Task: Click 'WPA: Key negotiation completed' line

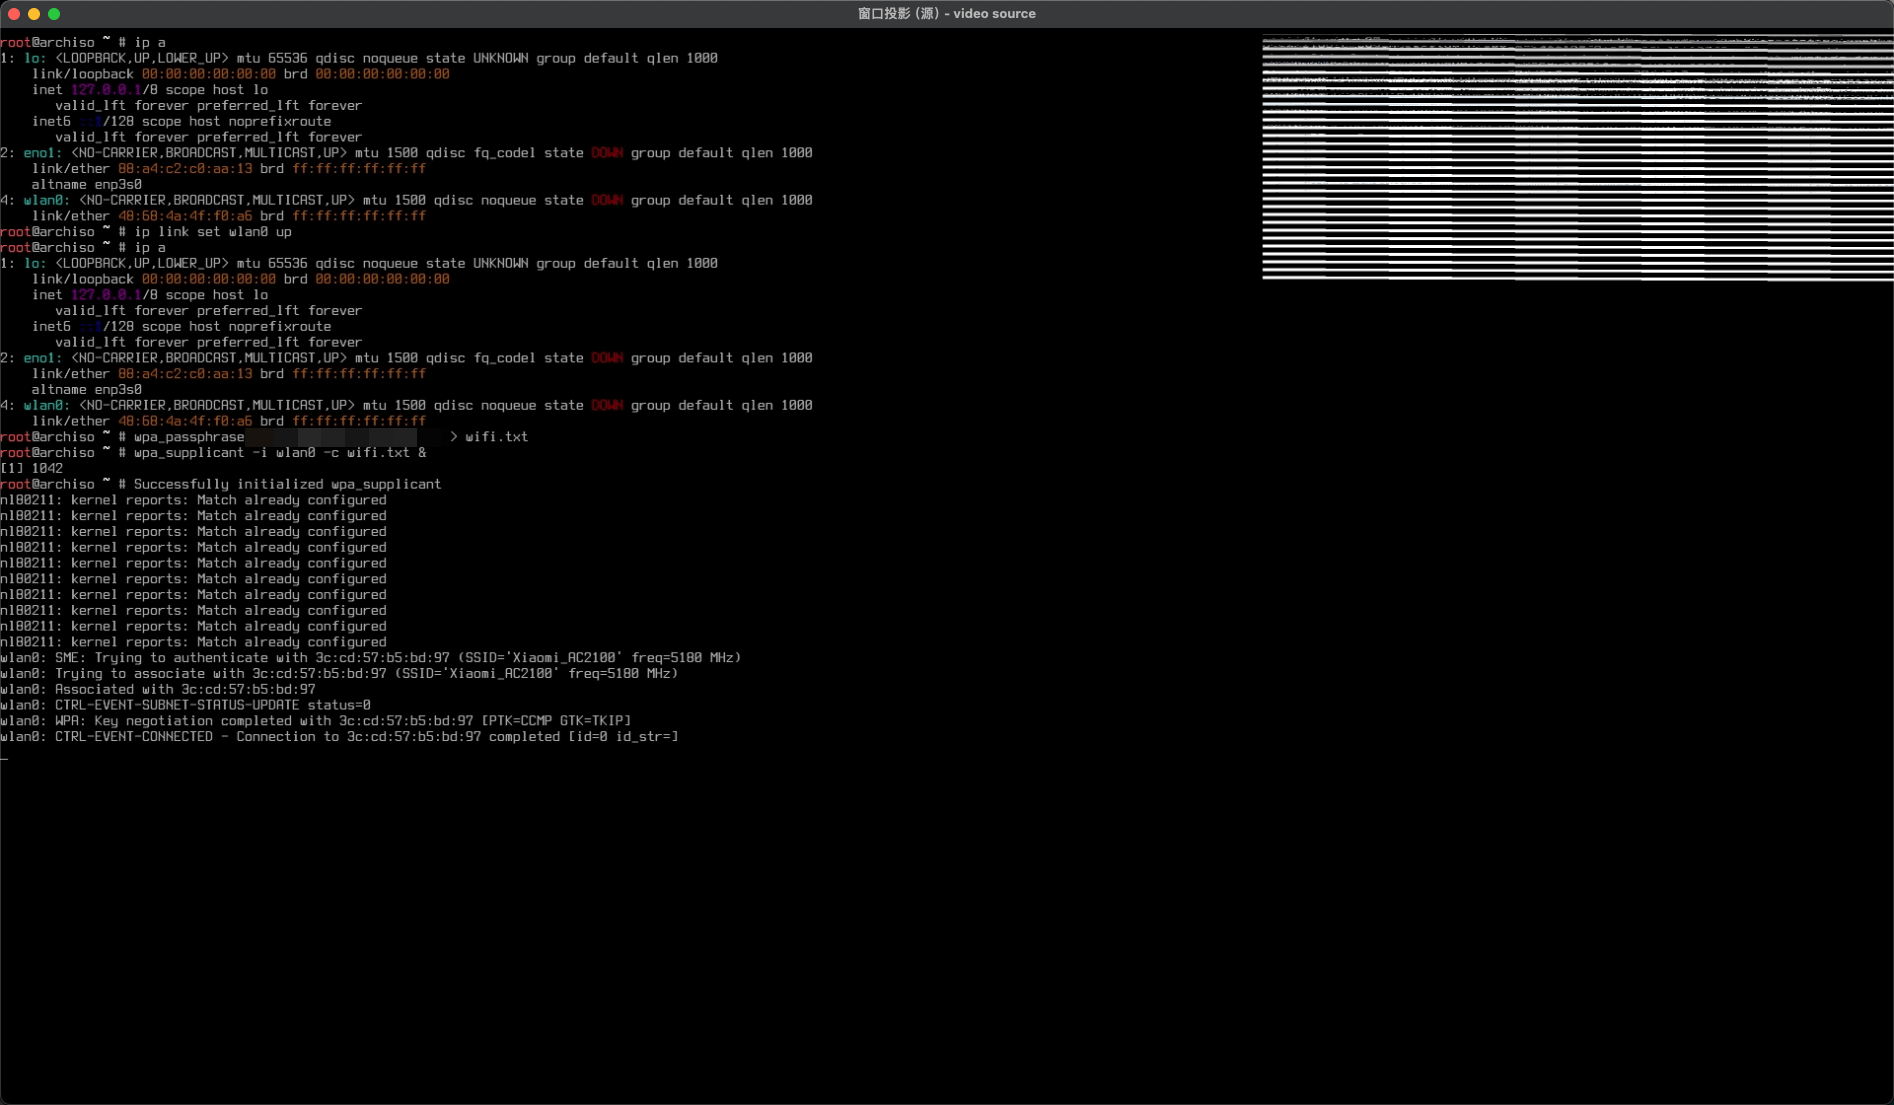Action: pyautogui.click(x=316, y=721)
